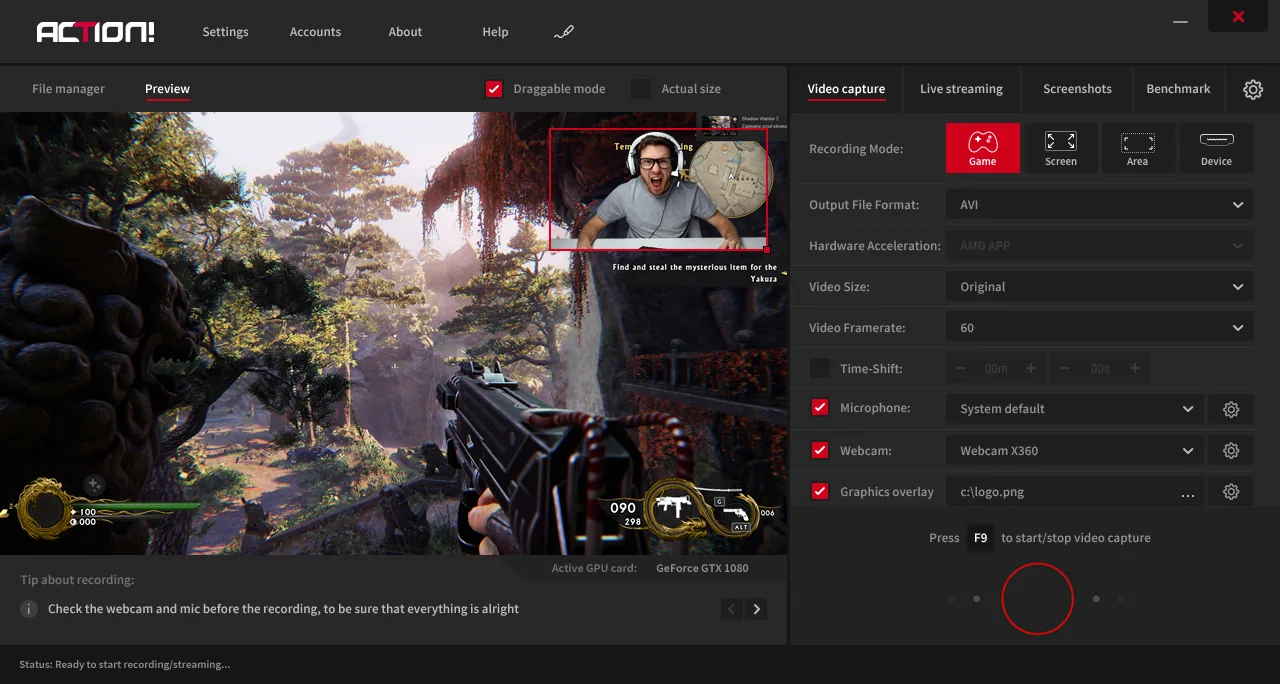
Task: Open About menu
Action: pyautogui.click(x=405, y=32)
